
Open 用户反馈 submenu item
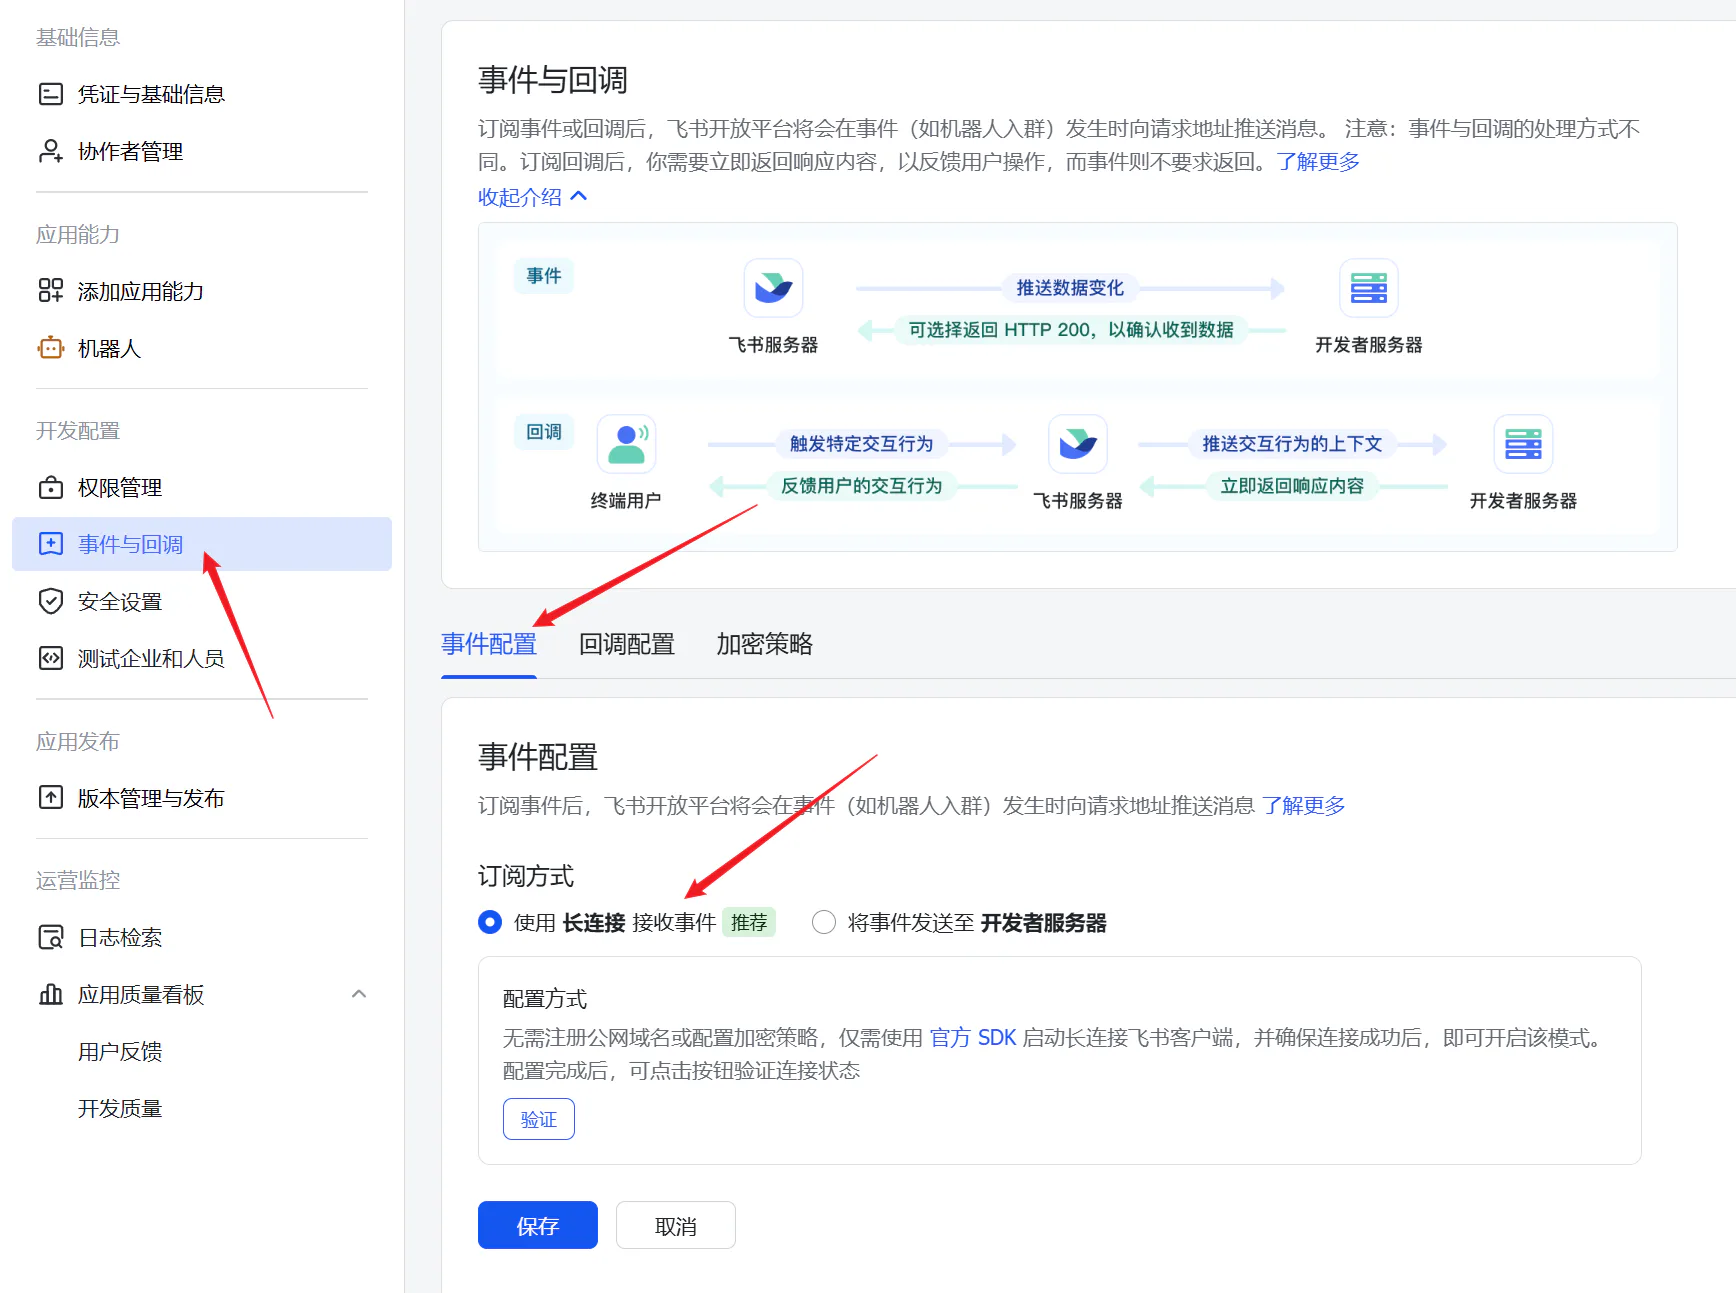120,1051
